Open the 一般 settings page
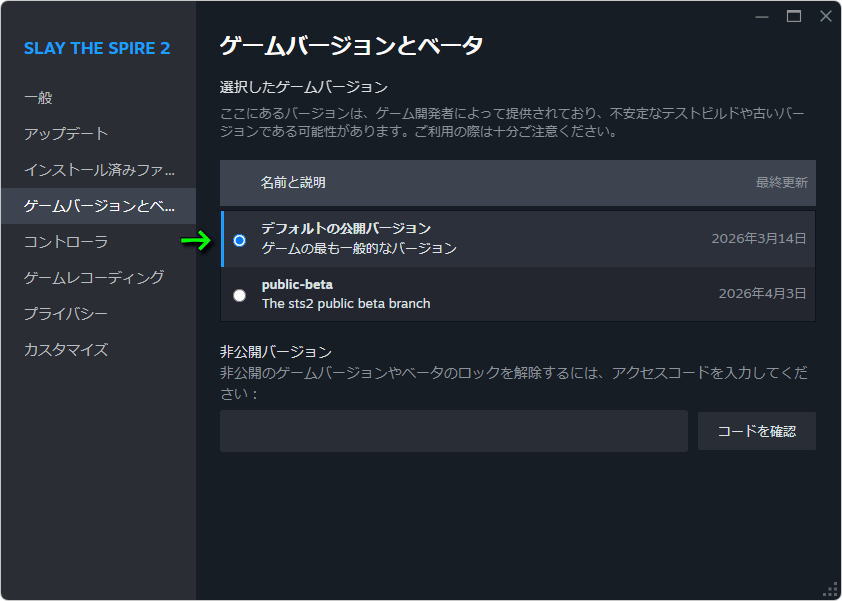 [x=38, y=98]
